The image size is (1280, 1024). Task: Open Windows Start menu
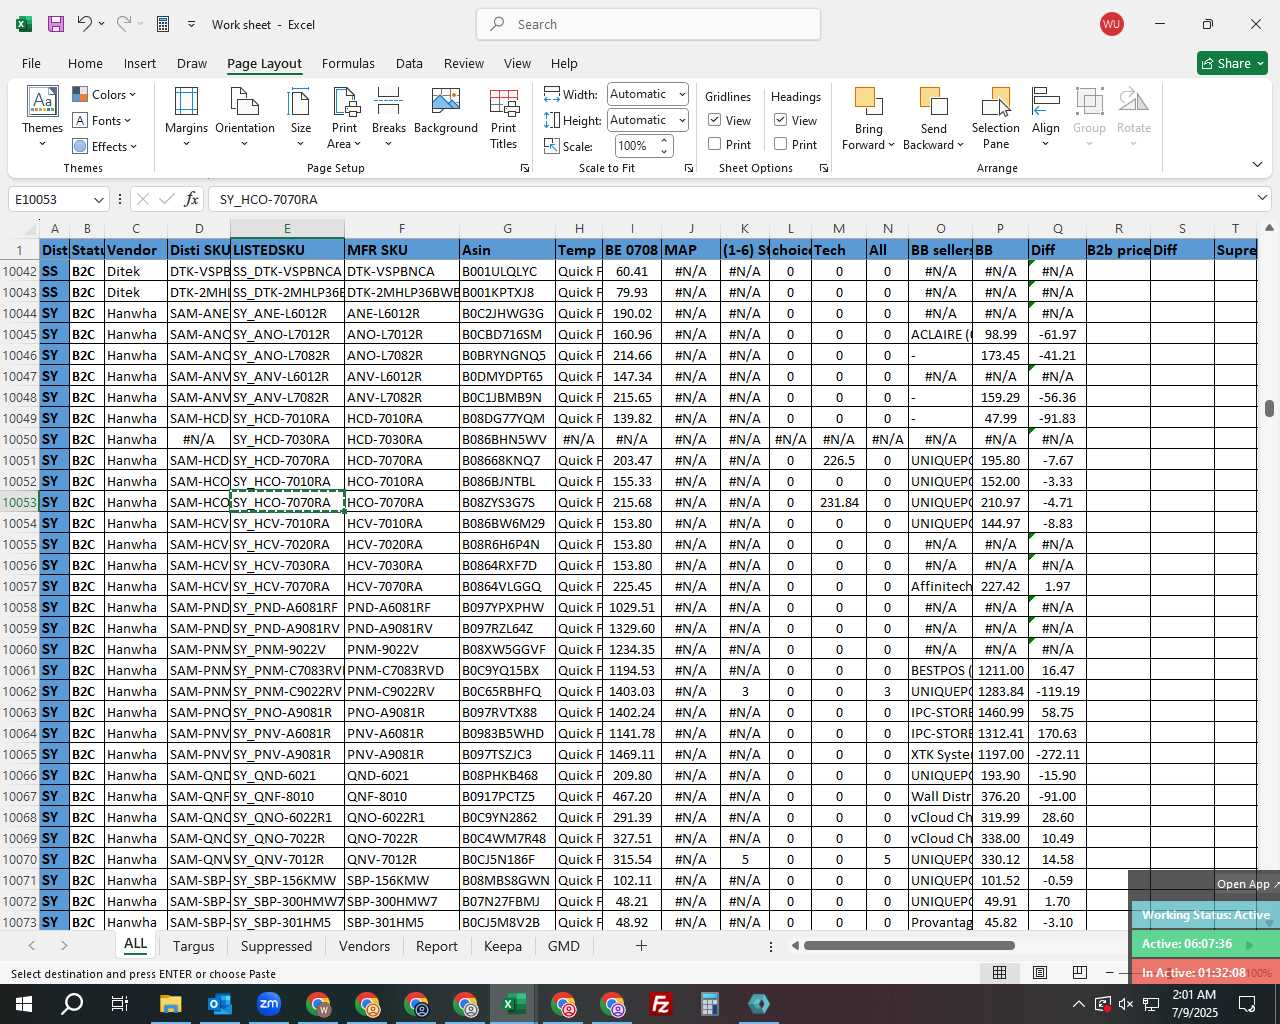pyautogui.click(x=23, y=1004)
